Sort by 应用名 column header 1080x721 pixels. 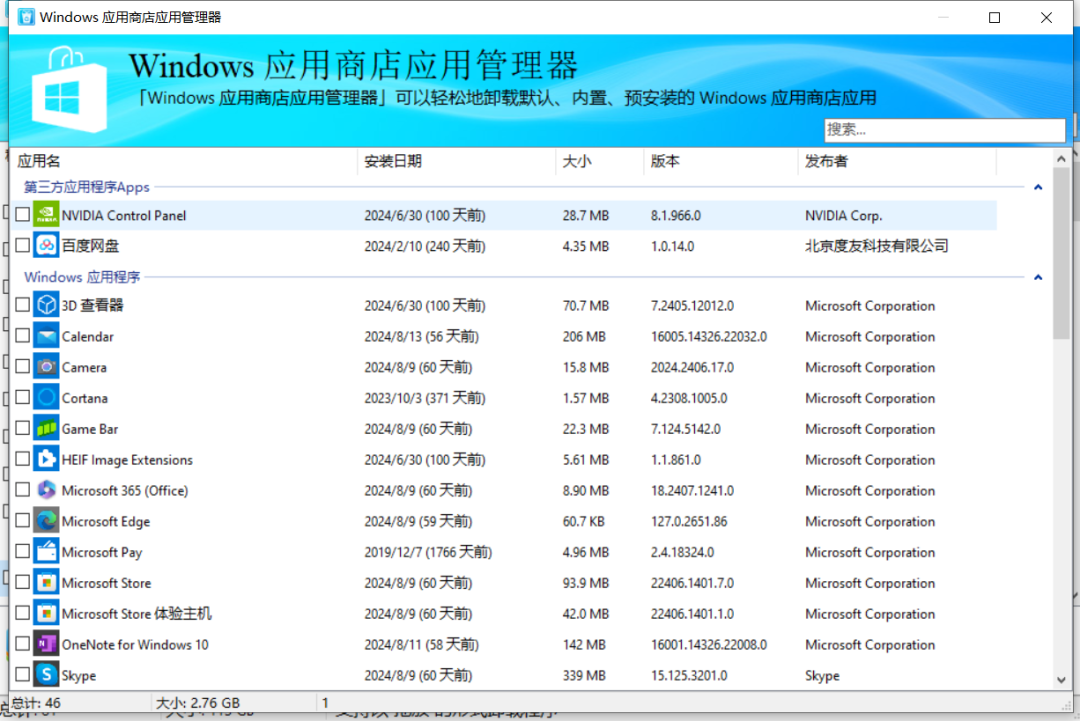(x=184, y=161)
